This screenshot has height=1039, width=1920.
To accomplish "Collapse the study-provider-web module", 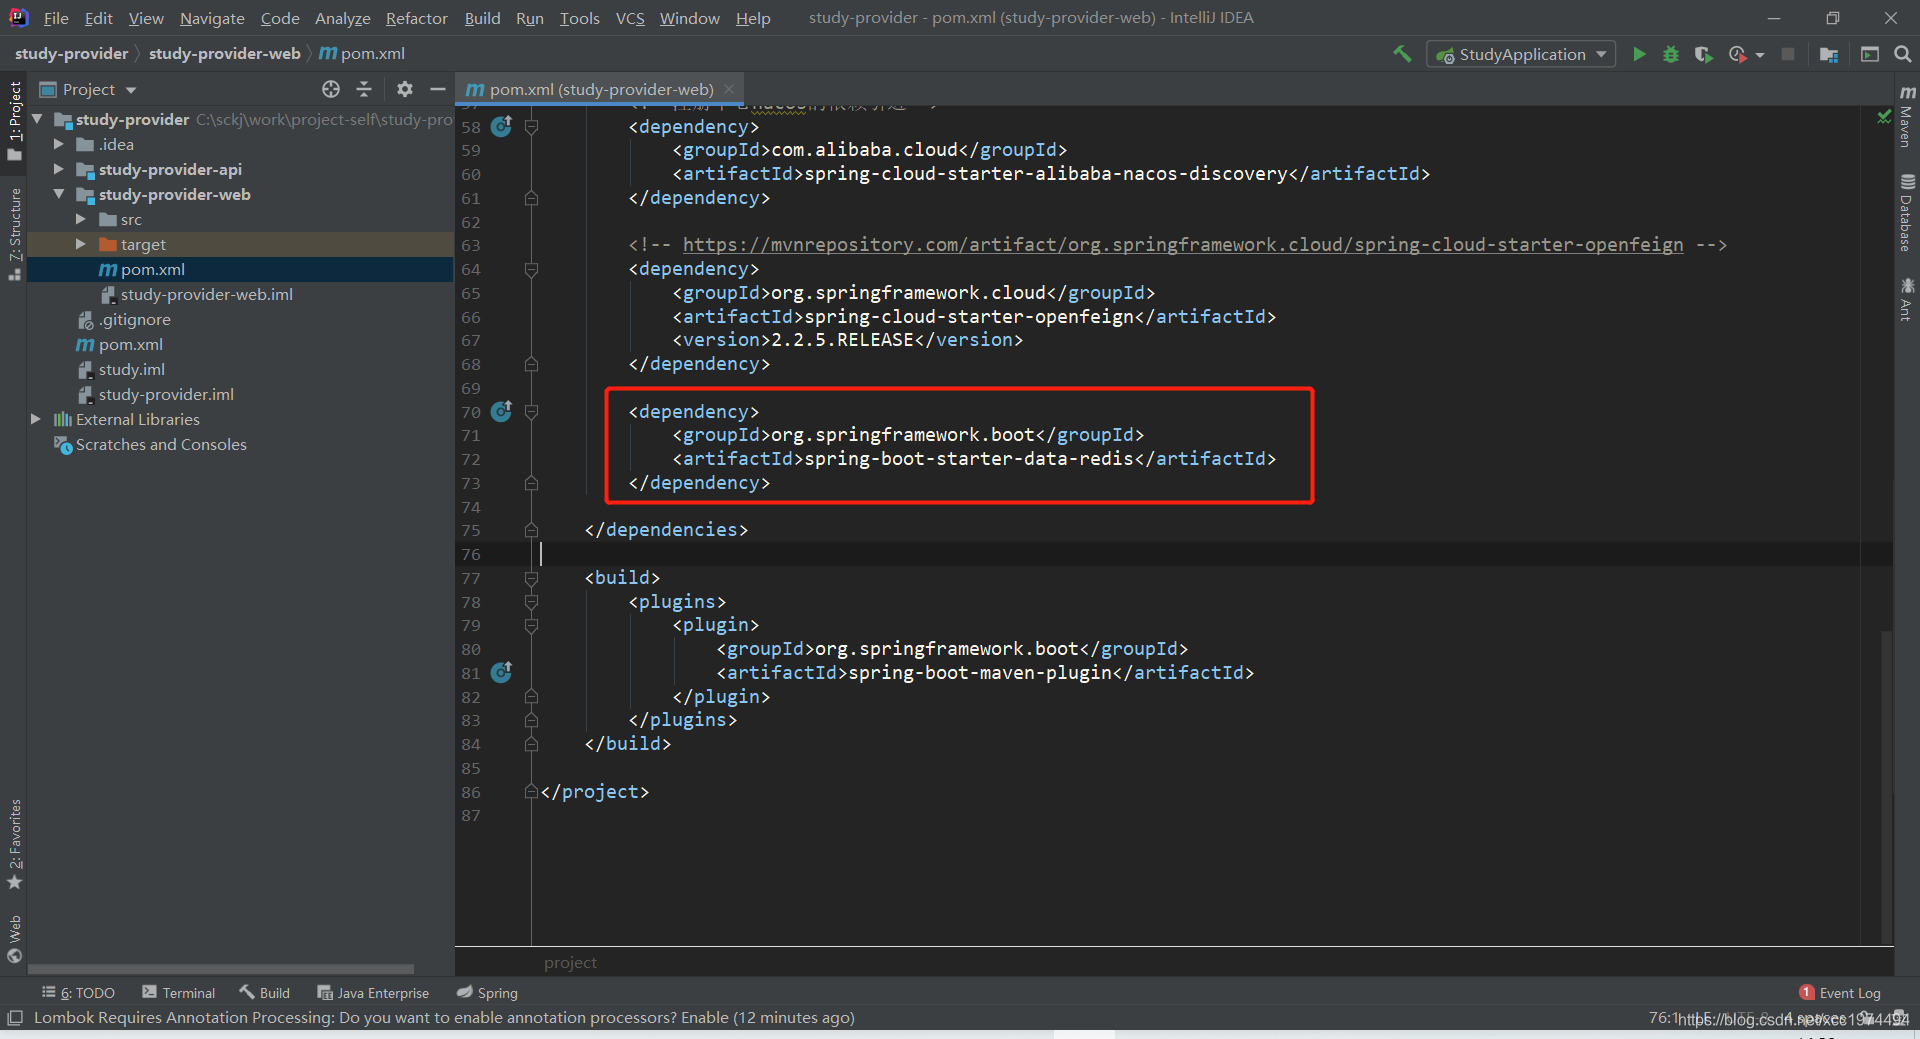I will coord(59,194).
